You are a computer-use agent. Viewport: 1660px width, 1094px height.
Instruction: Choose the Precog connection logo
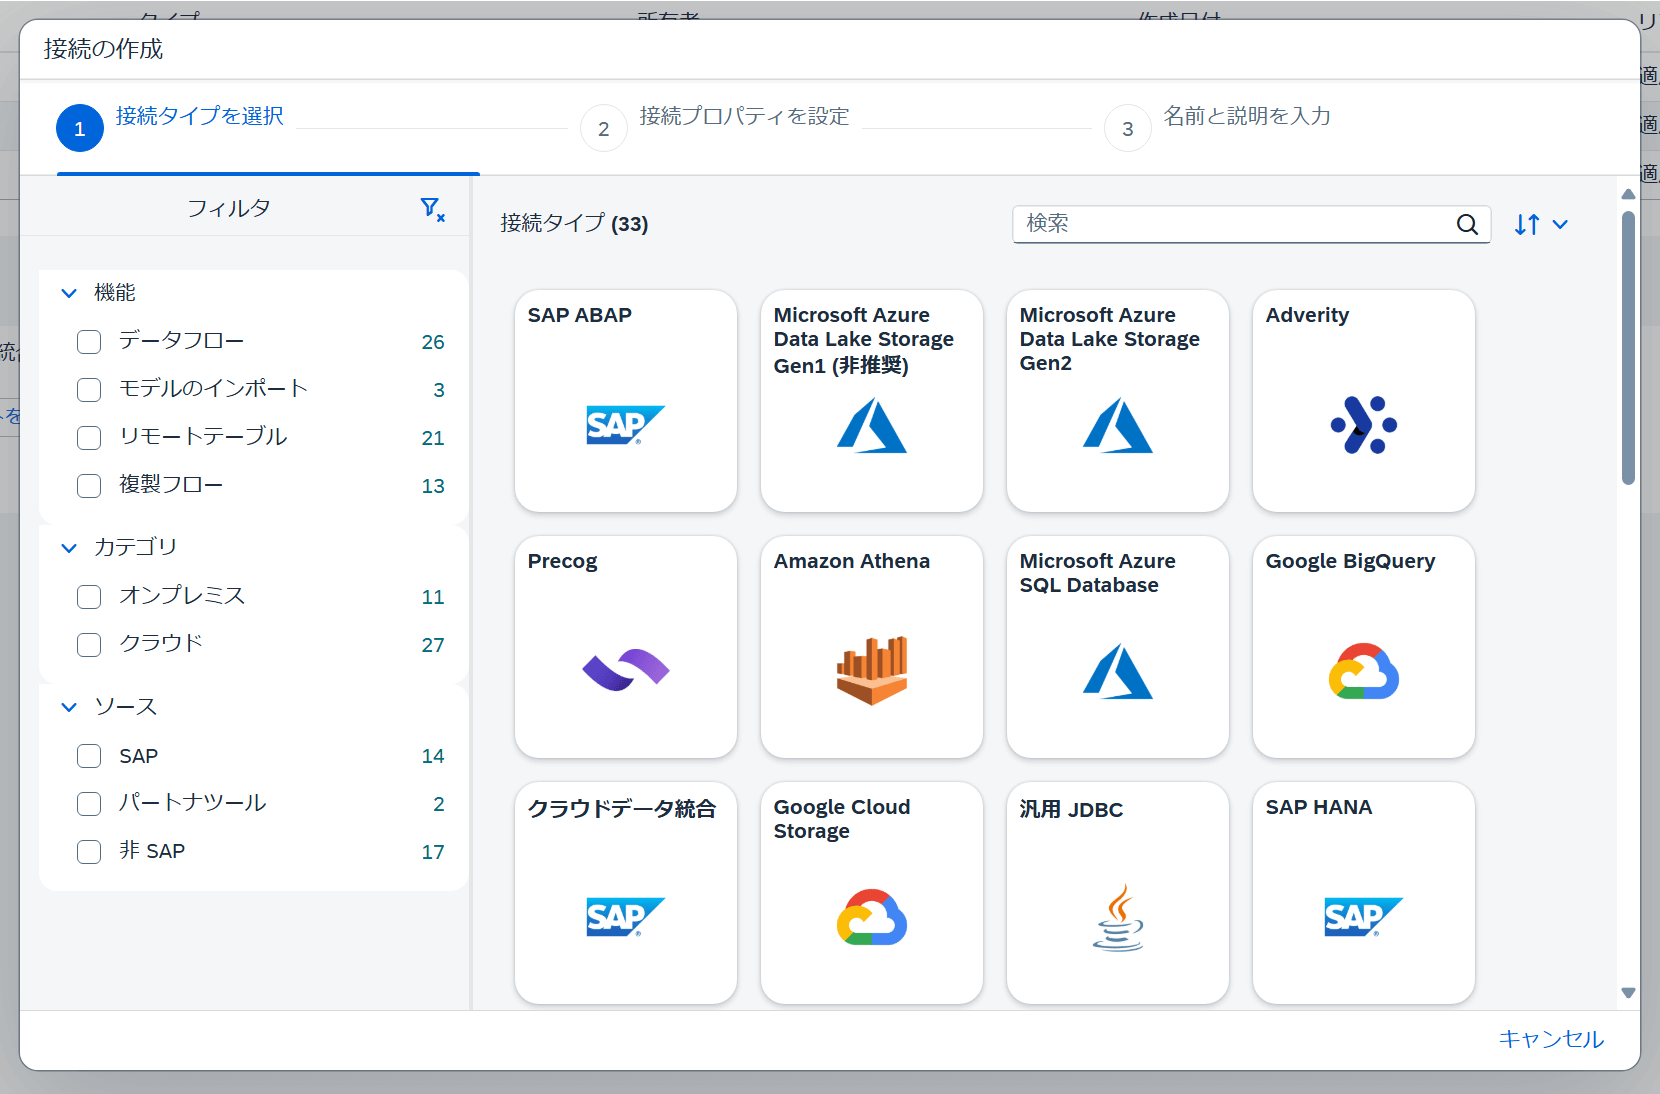tap(626, 669)
